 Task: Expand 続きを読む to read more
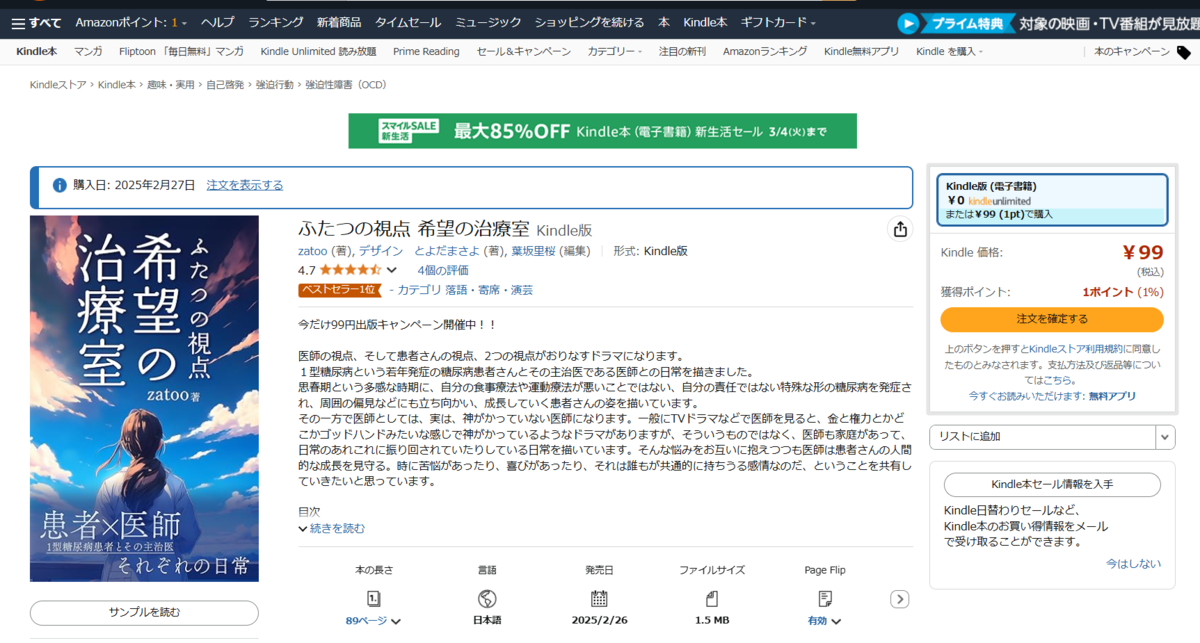pos(332,528)
